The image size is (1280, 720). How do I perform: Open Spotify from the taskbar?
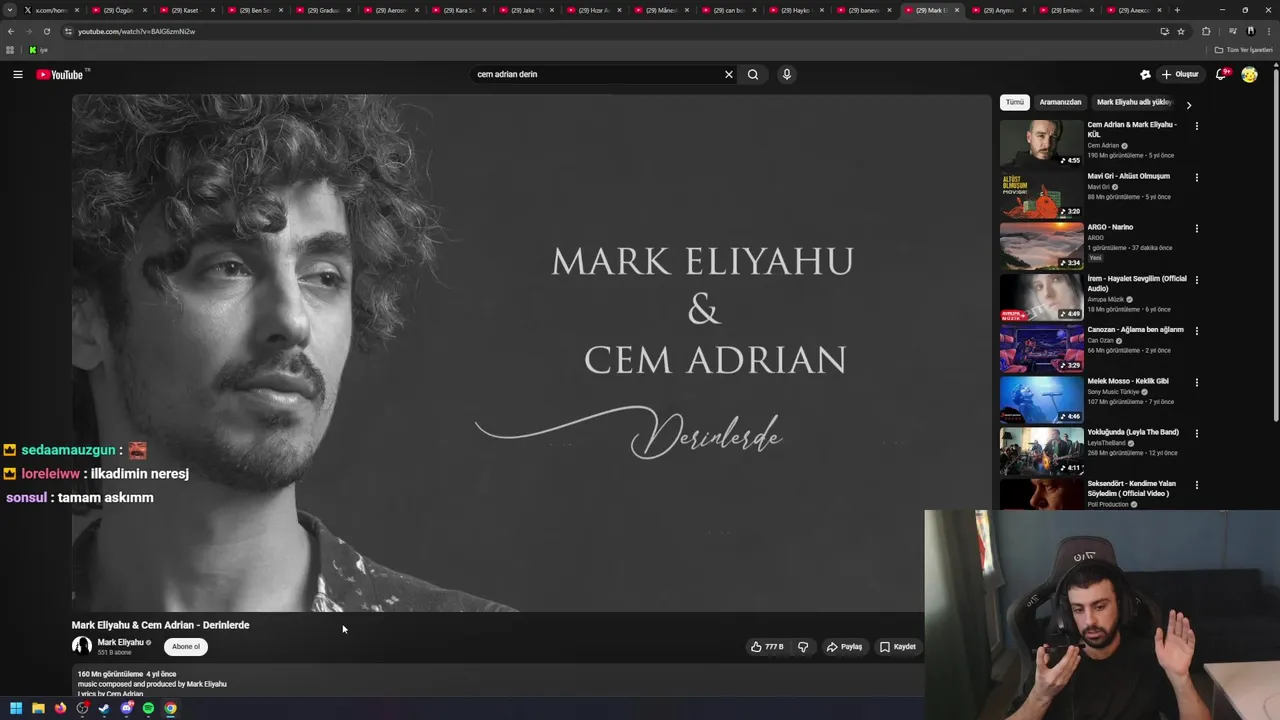148,708
